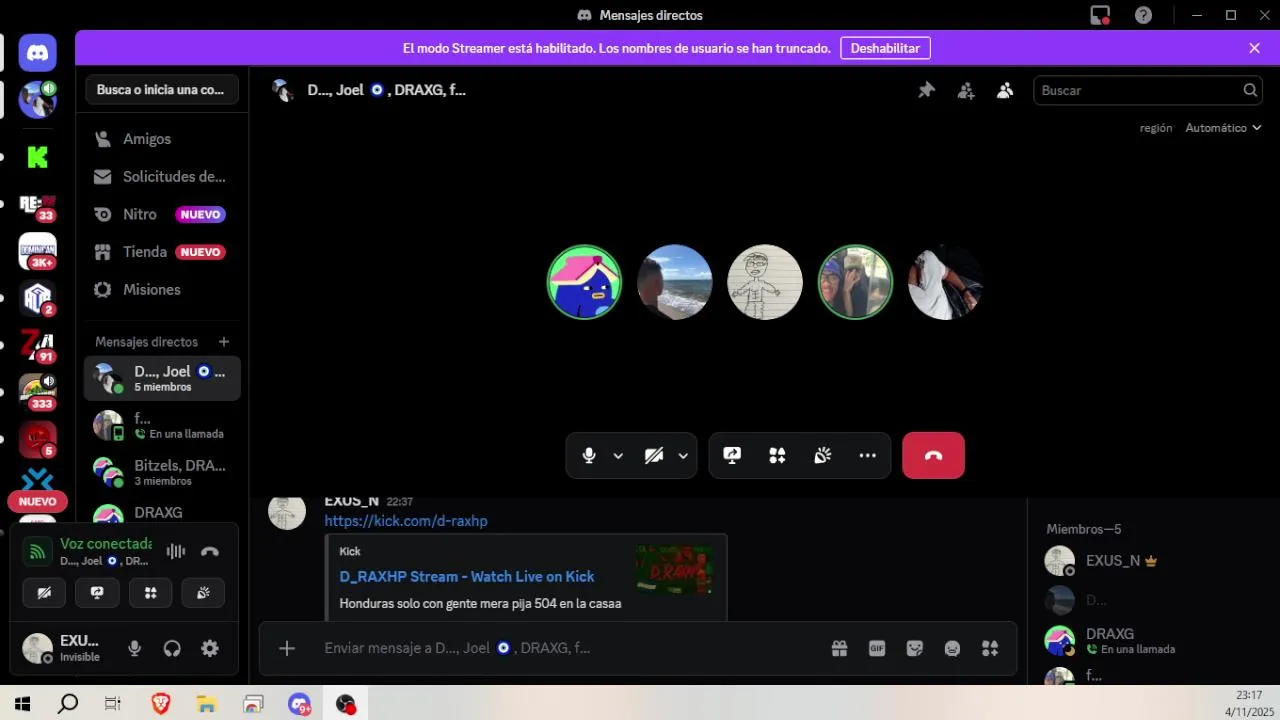This screenshot has height=720, width=1280.
Task: Open EXUS_N user status panel
Action: 63,649
